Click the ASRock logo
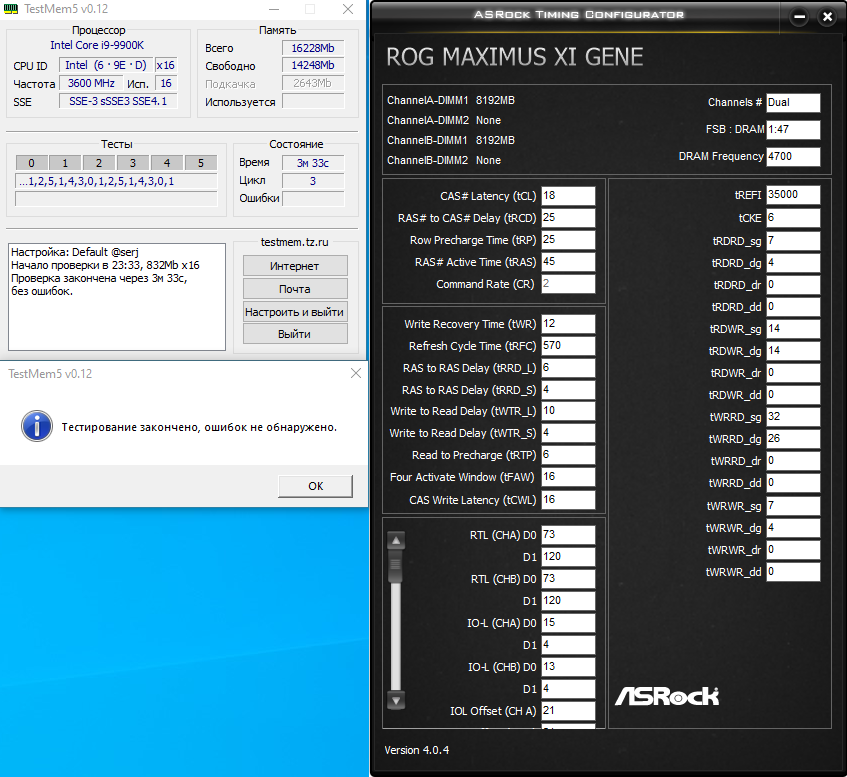The height and width of the screenshot is (777, 847). (x=667, y=696)
